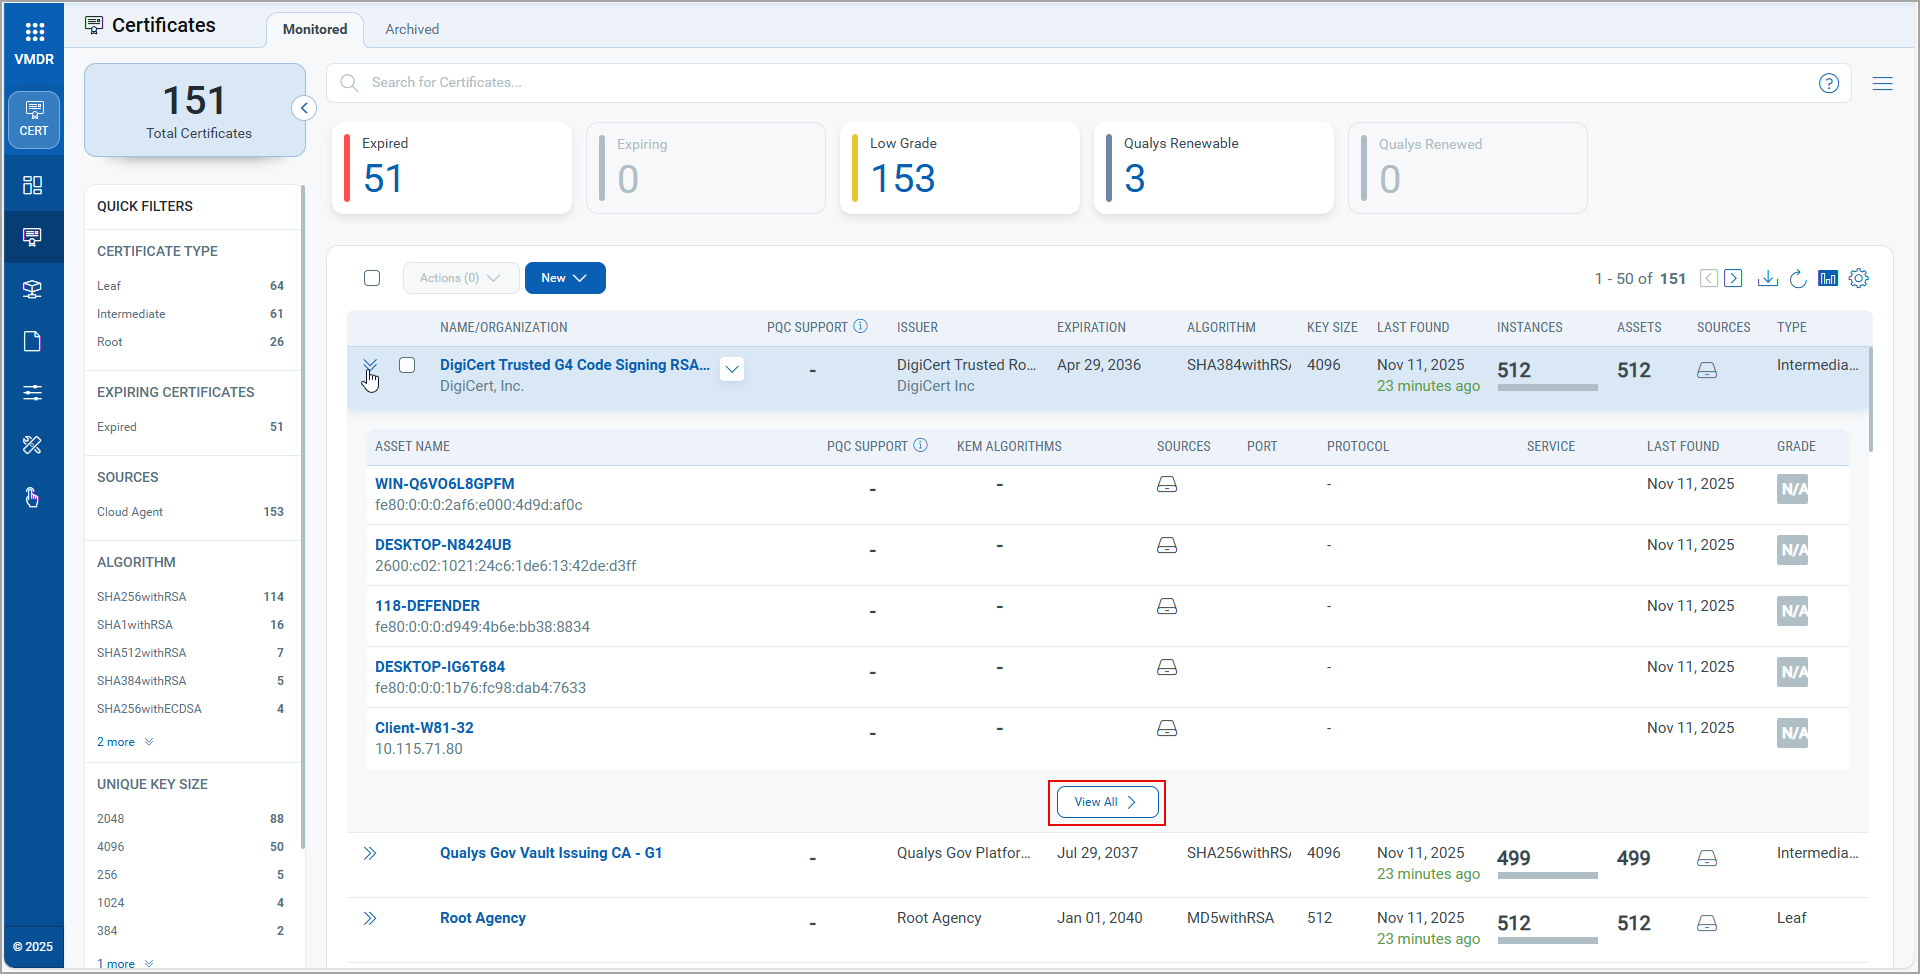Tick the select all certificates checkbox
The width and height of the screenshot is (1920, 974).
click(372, 278)
